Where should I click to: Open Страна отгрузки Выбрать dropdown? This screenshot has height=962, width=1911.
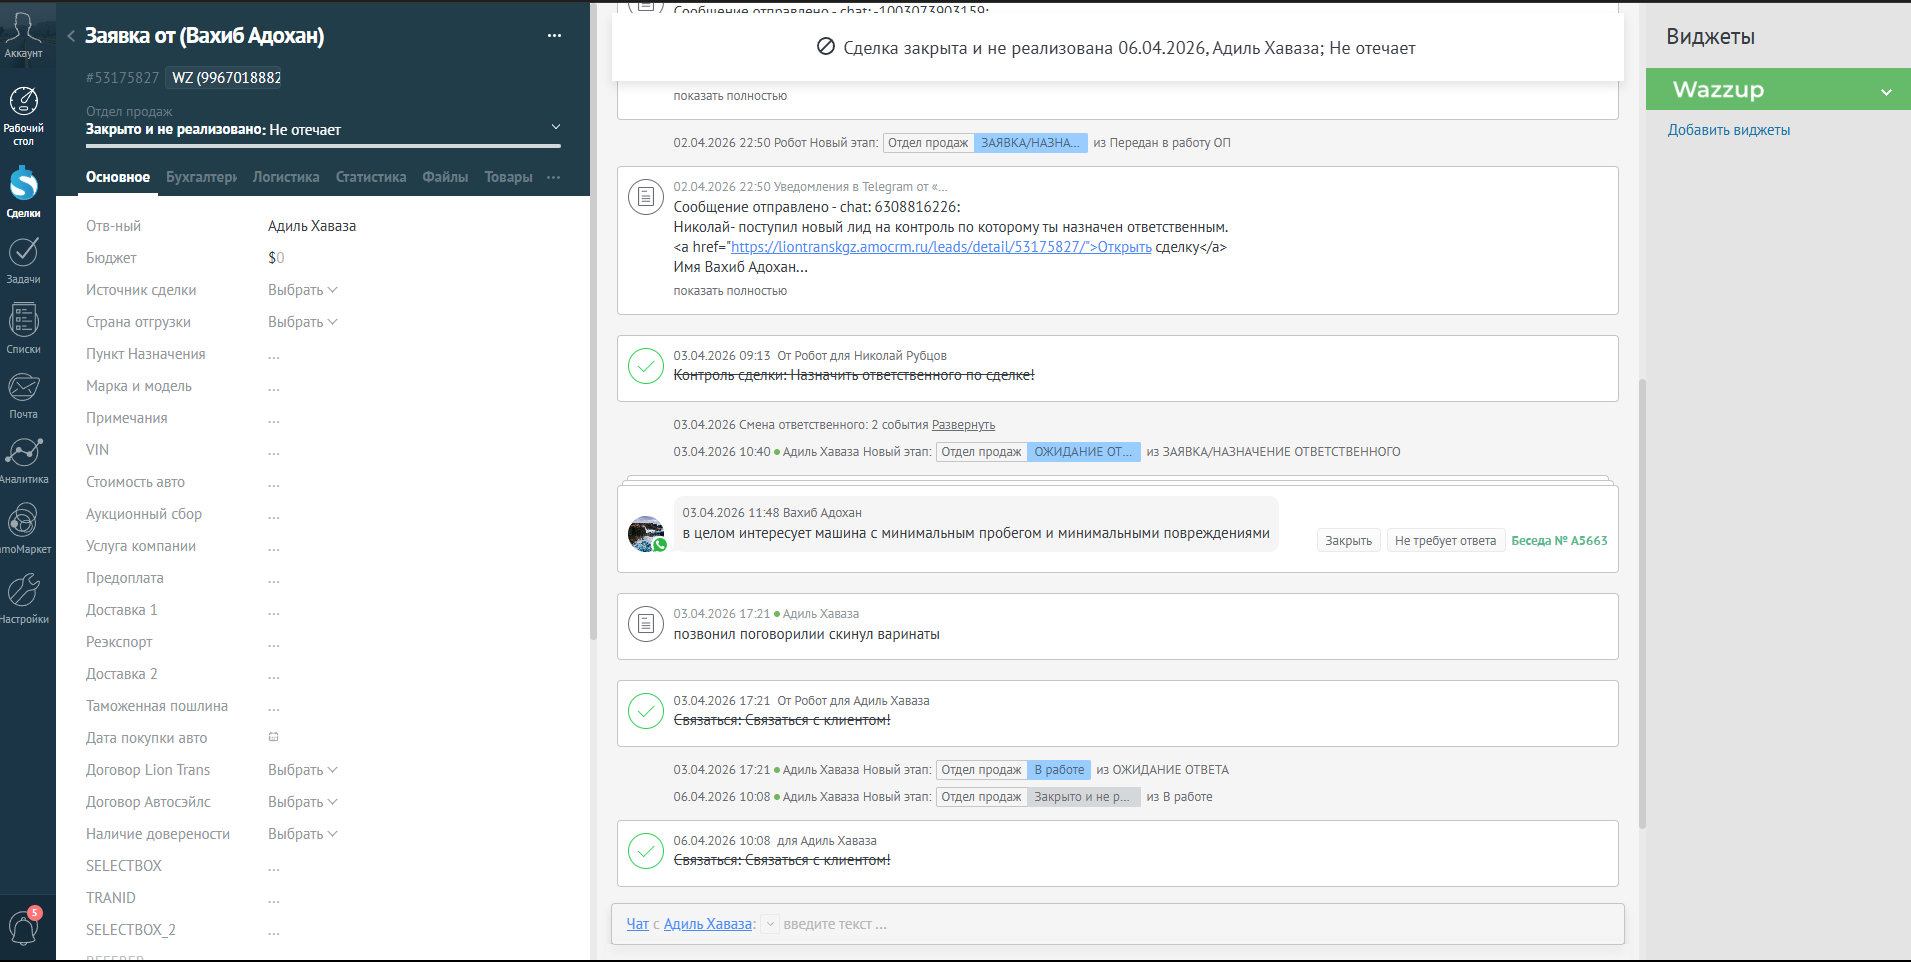pyautogui.click(x=303, y=322)
